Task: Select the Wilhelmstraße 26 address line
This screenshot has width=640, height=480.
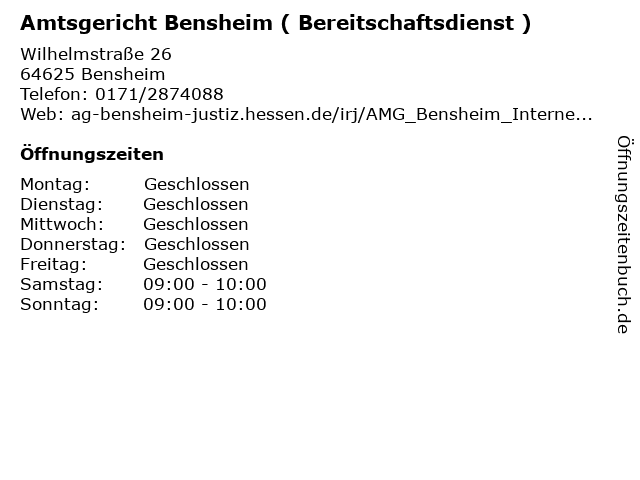Action: click(96, 54)
